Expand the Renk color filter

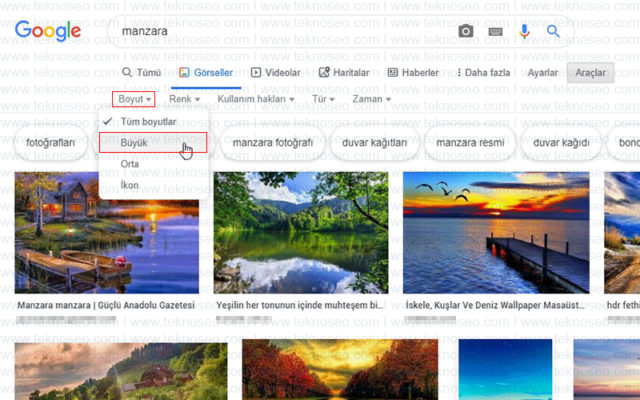184,99
